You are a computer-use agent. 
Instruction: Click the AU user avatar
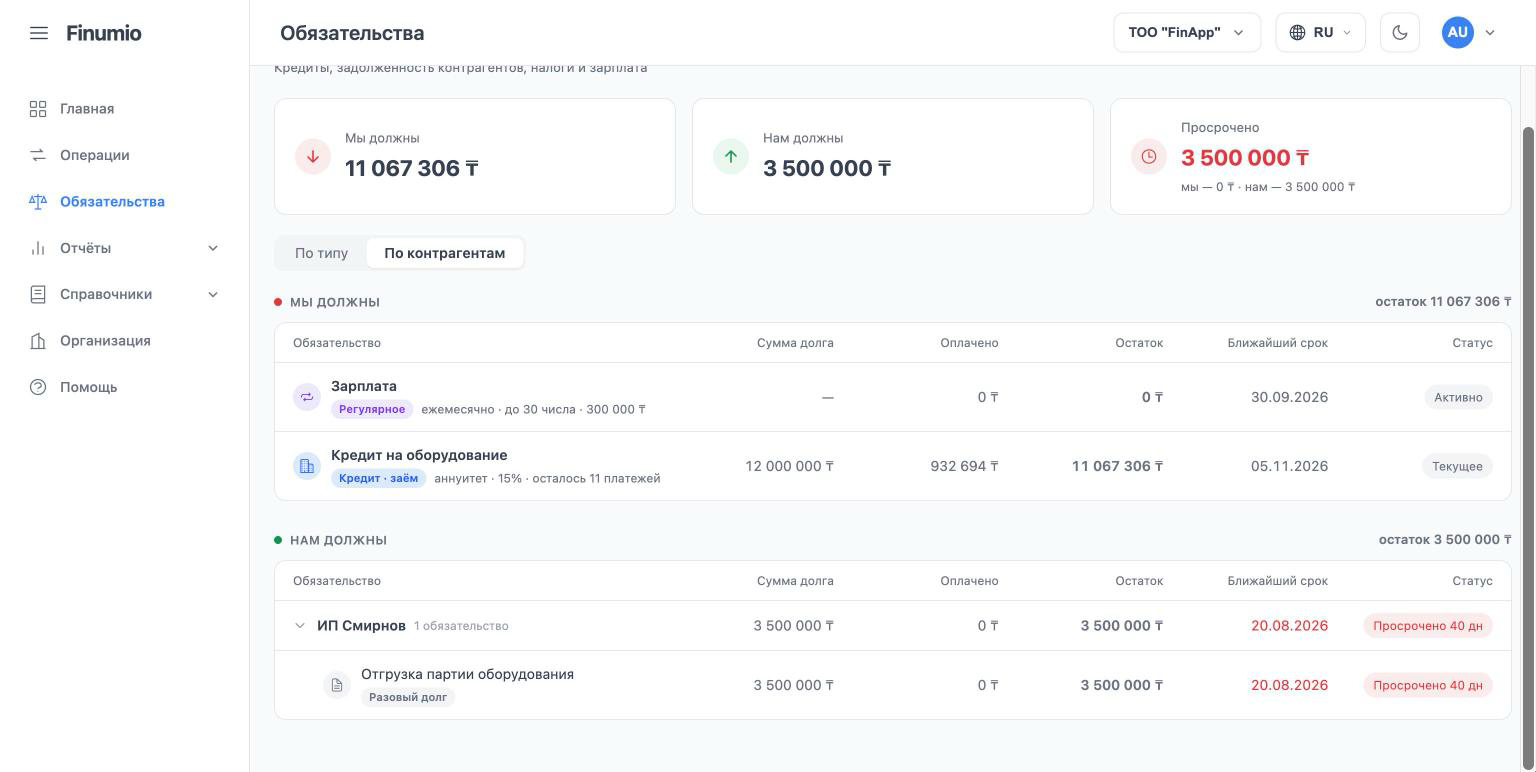click(1458, 33)
